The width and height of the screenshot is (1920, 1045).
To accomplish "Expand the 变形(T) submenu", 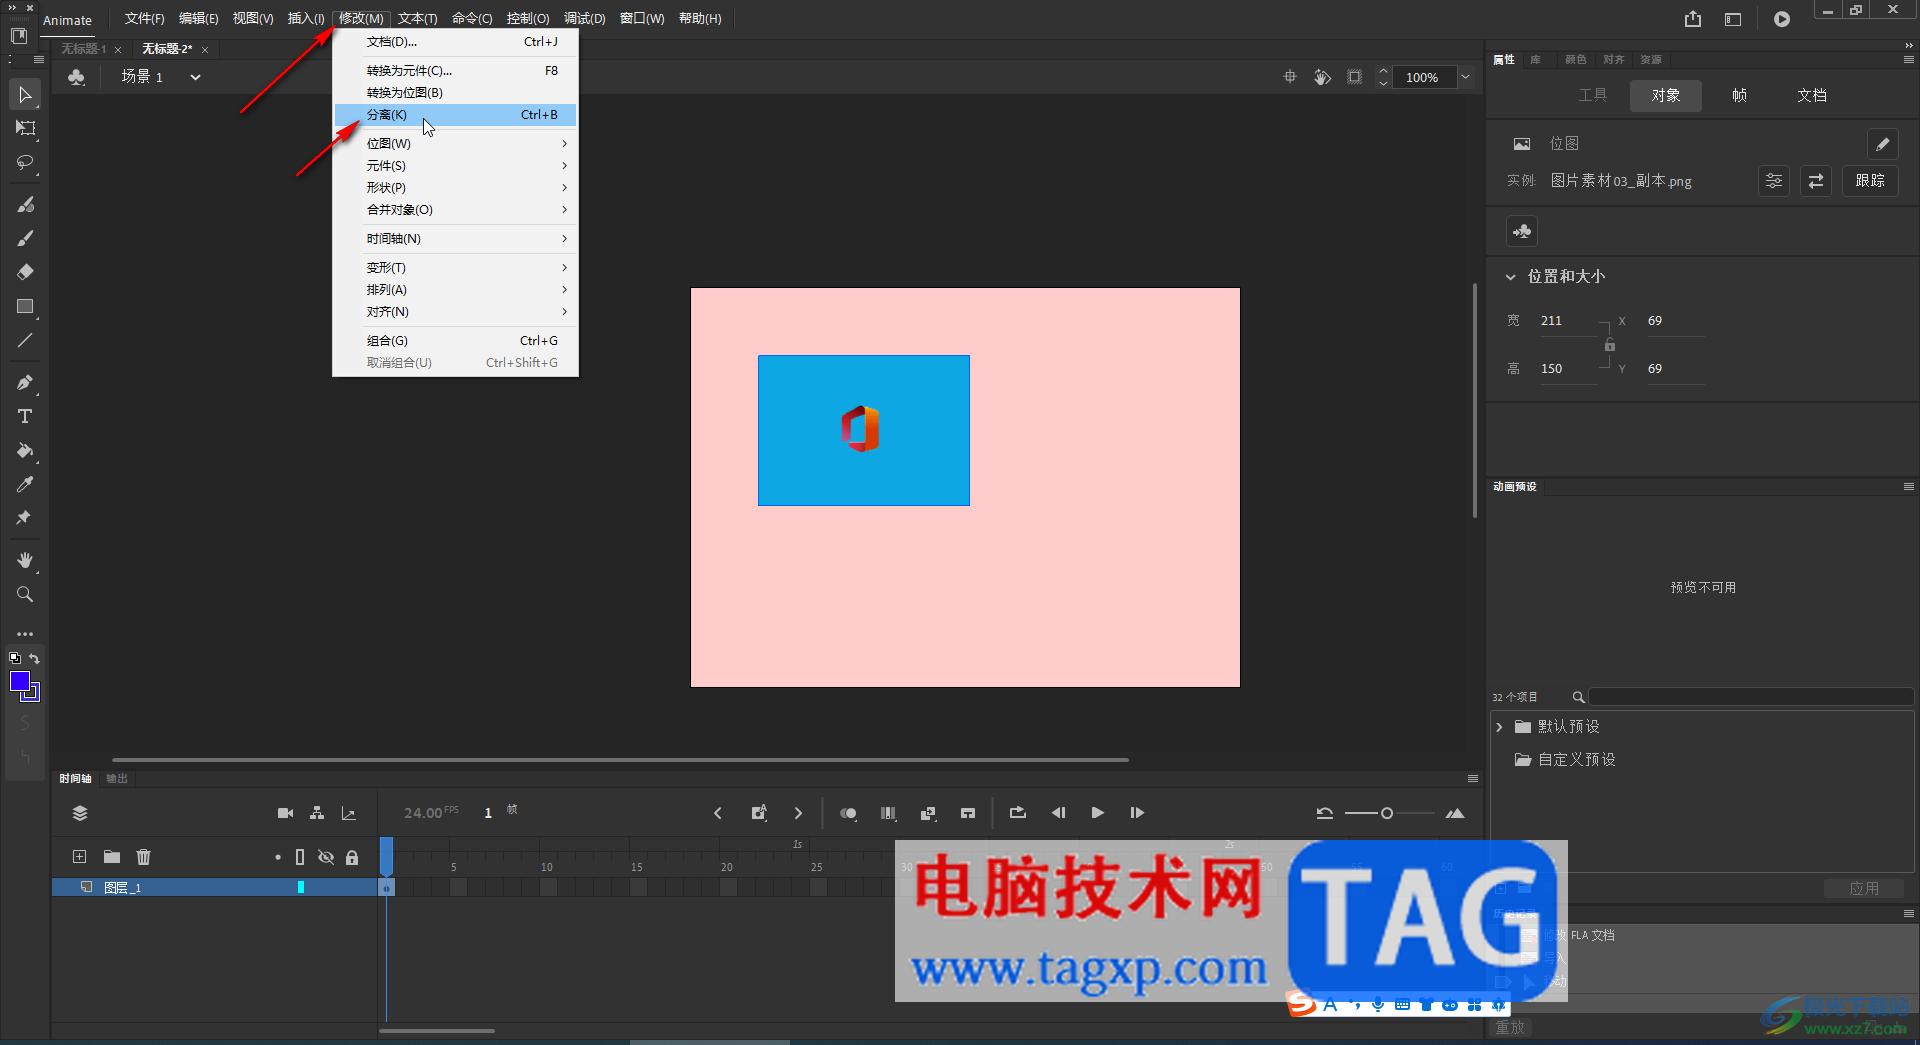I will [456, 268].
